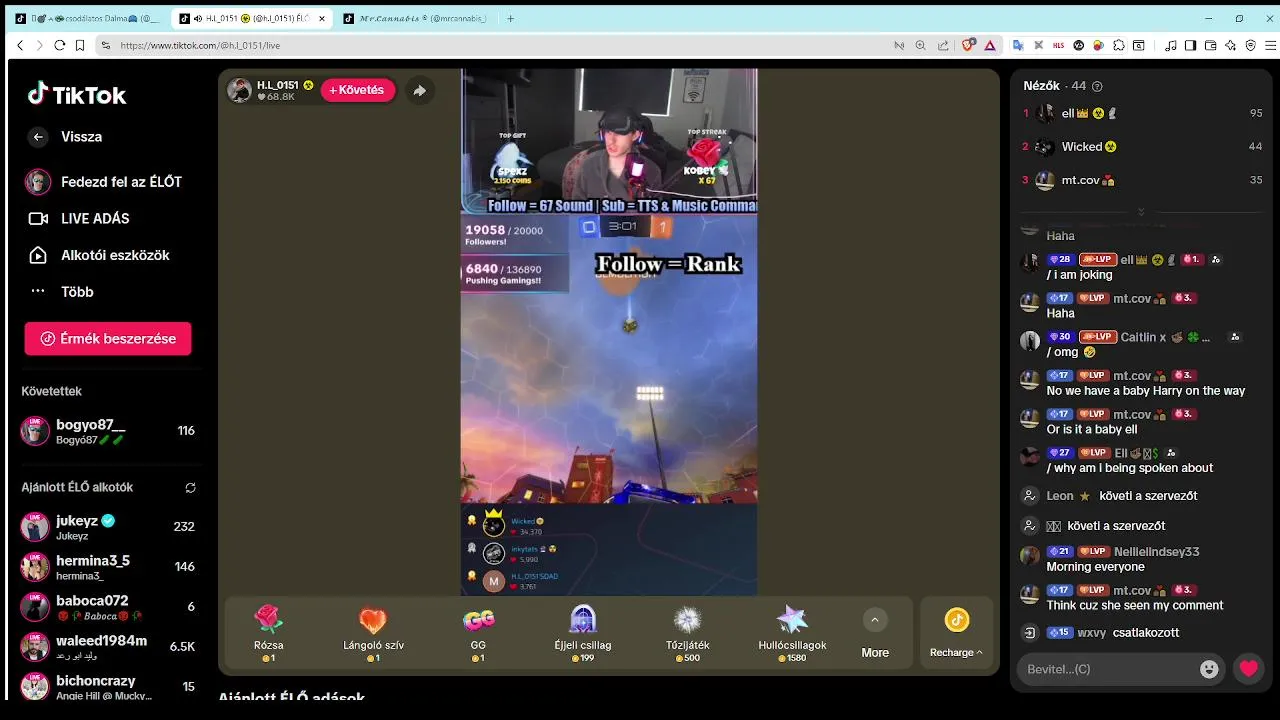Click Caitlin x chat username
1280x720 pixels.
pyautogui.click(x=1143, y=338)
